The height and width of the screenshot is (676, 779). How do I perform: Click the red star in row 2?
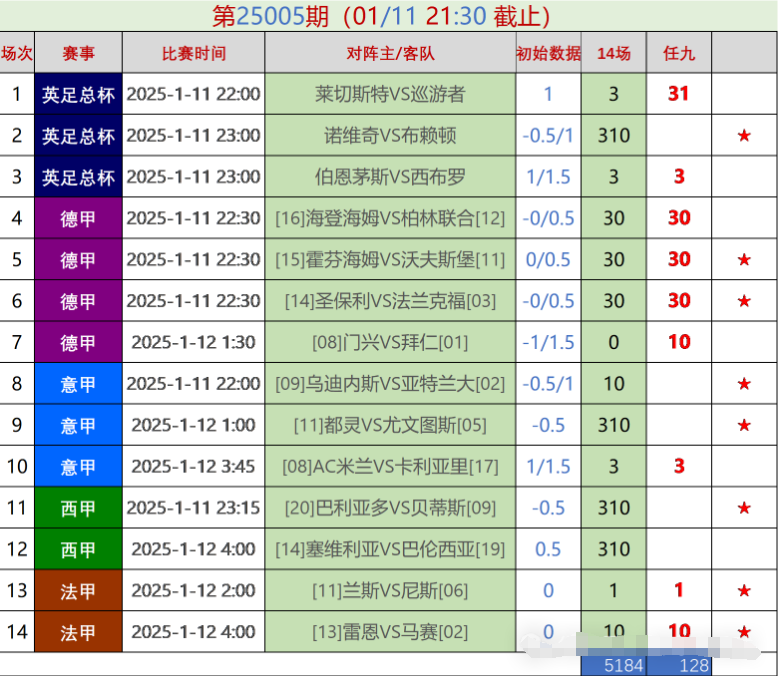click(x=744, y=135)
